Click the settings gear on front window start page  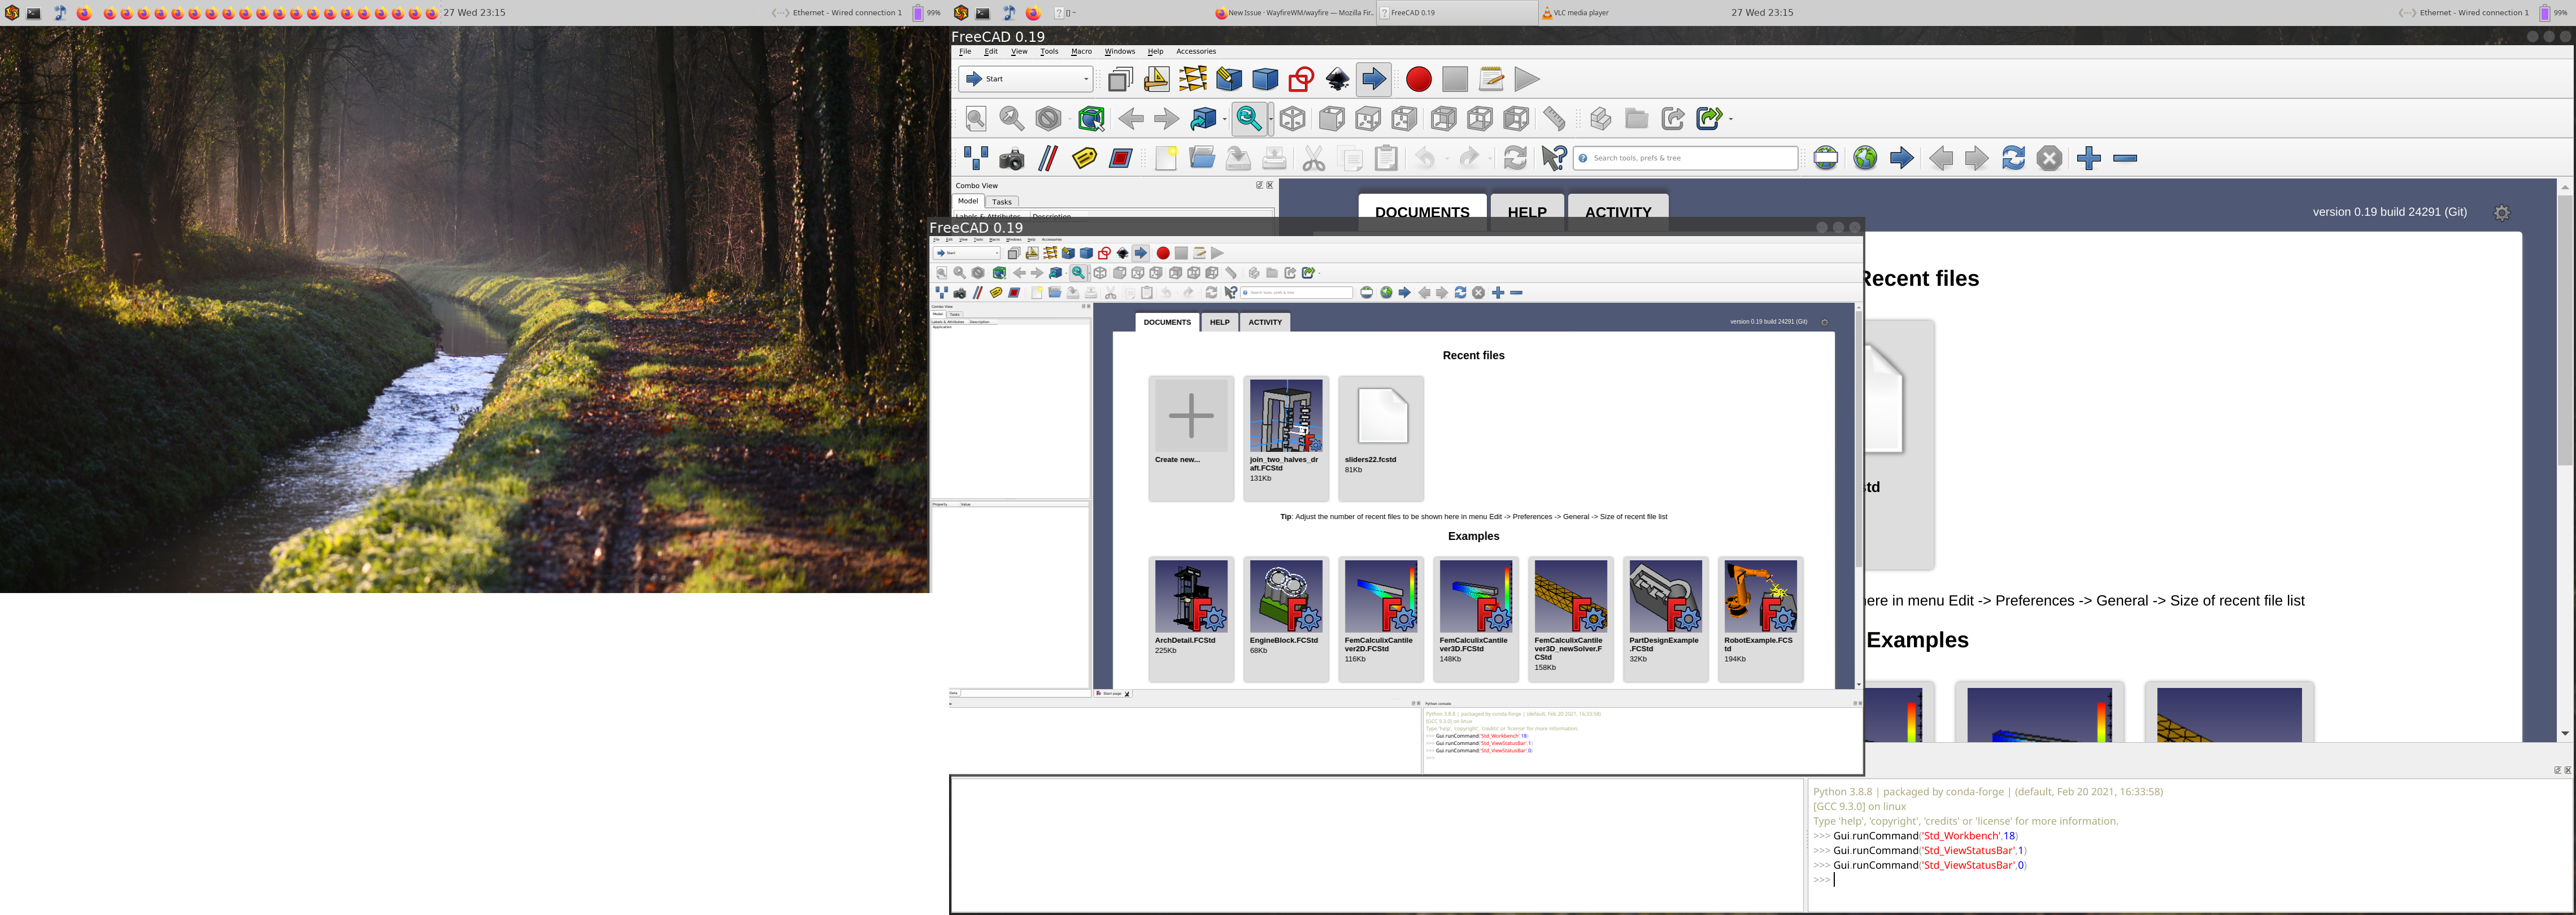(x=1824, y=322)
